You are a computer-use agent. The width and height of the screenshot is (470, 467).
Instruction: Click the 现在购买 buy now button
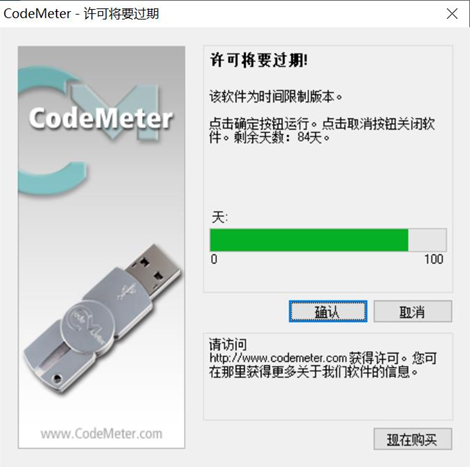point(413,439)
